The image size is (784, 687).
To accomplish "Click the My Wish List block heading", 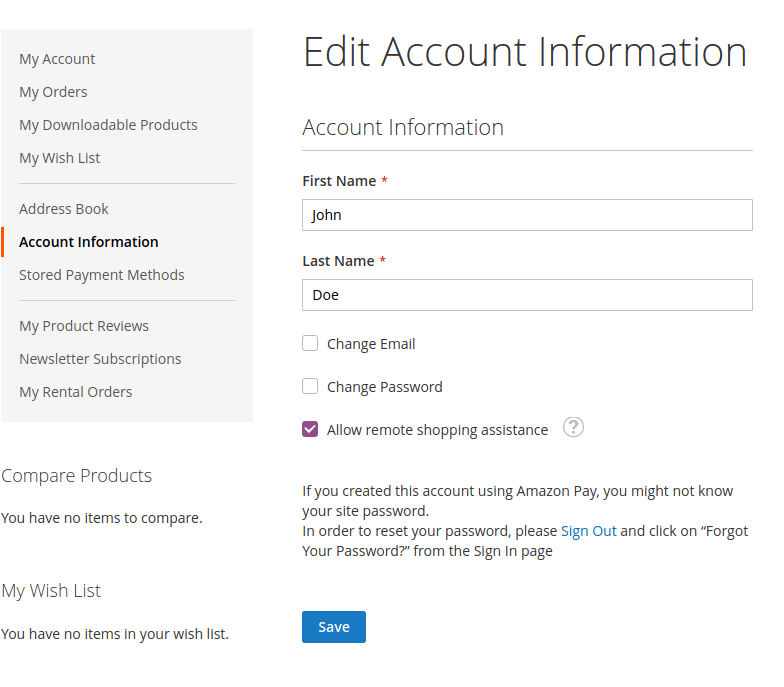I will pyautogui.click(x=51, y=590).
